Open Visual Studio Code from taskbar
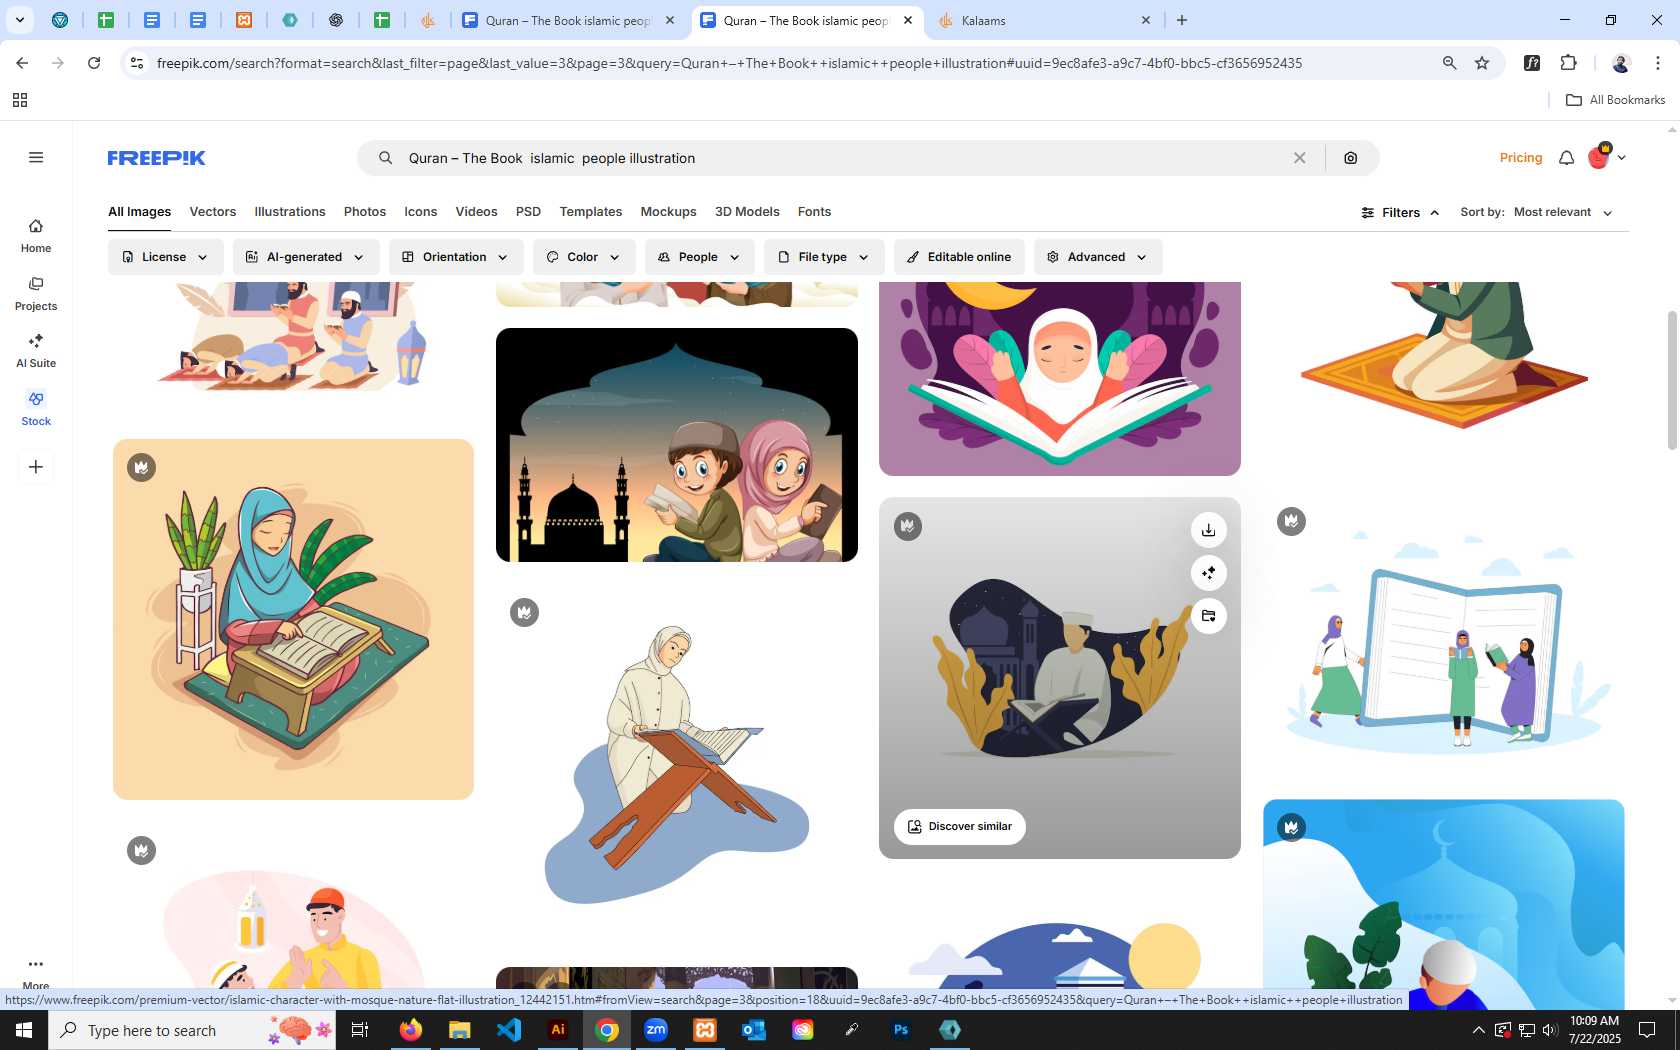This screenshot has height=1050, width=1680. tap(509, 1030)
